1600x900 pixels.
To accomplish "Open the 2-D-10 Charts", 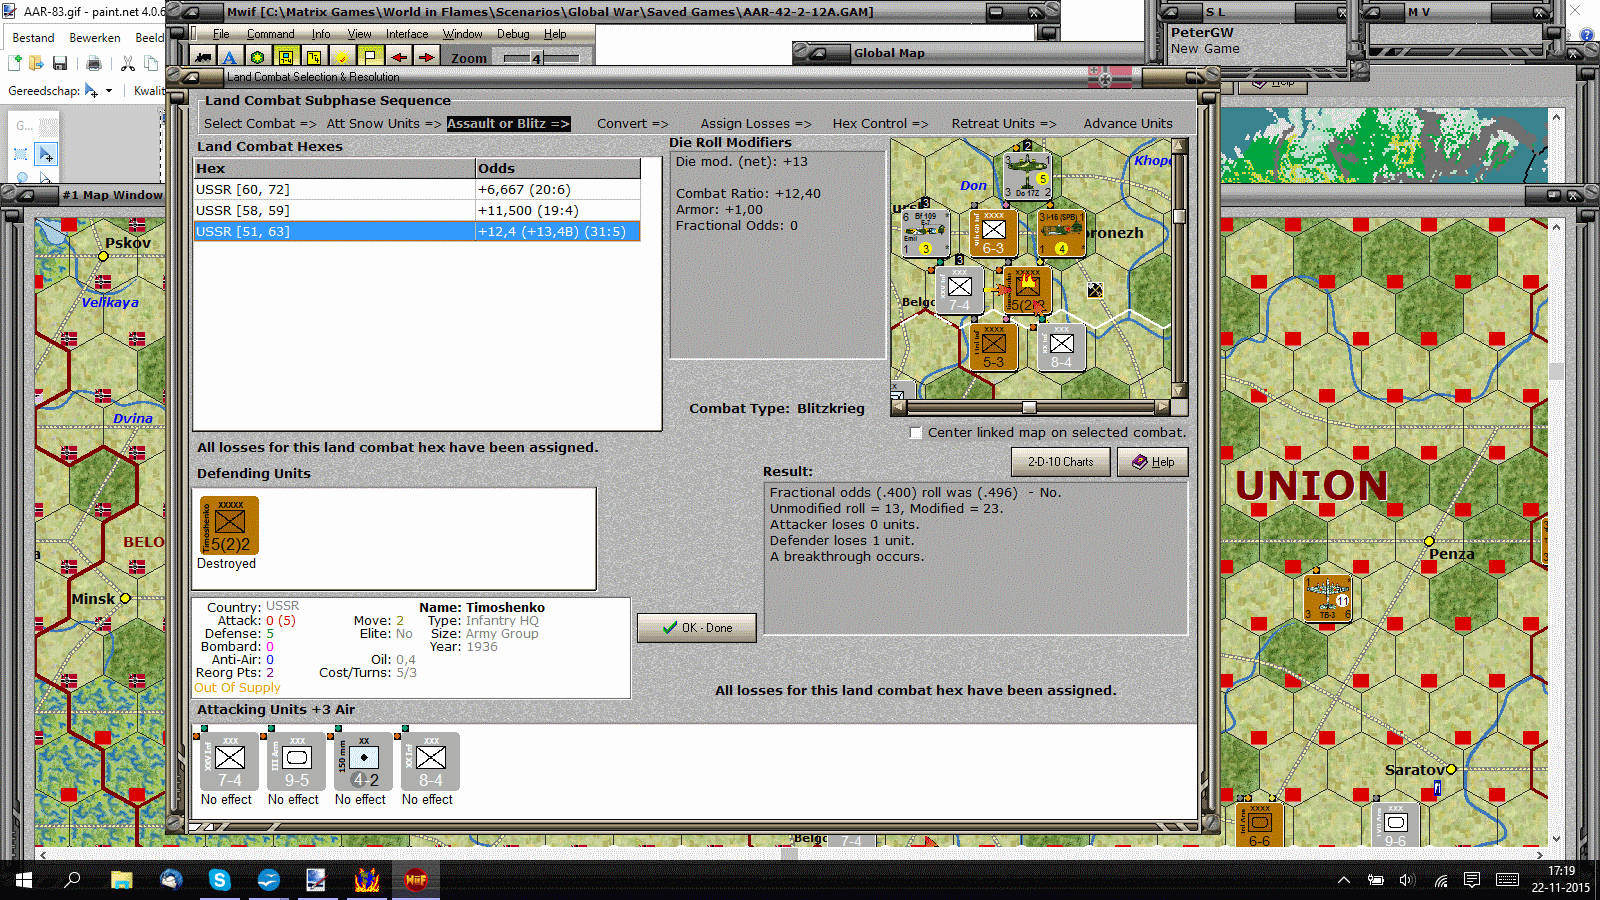I will pos(1061,462).
